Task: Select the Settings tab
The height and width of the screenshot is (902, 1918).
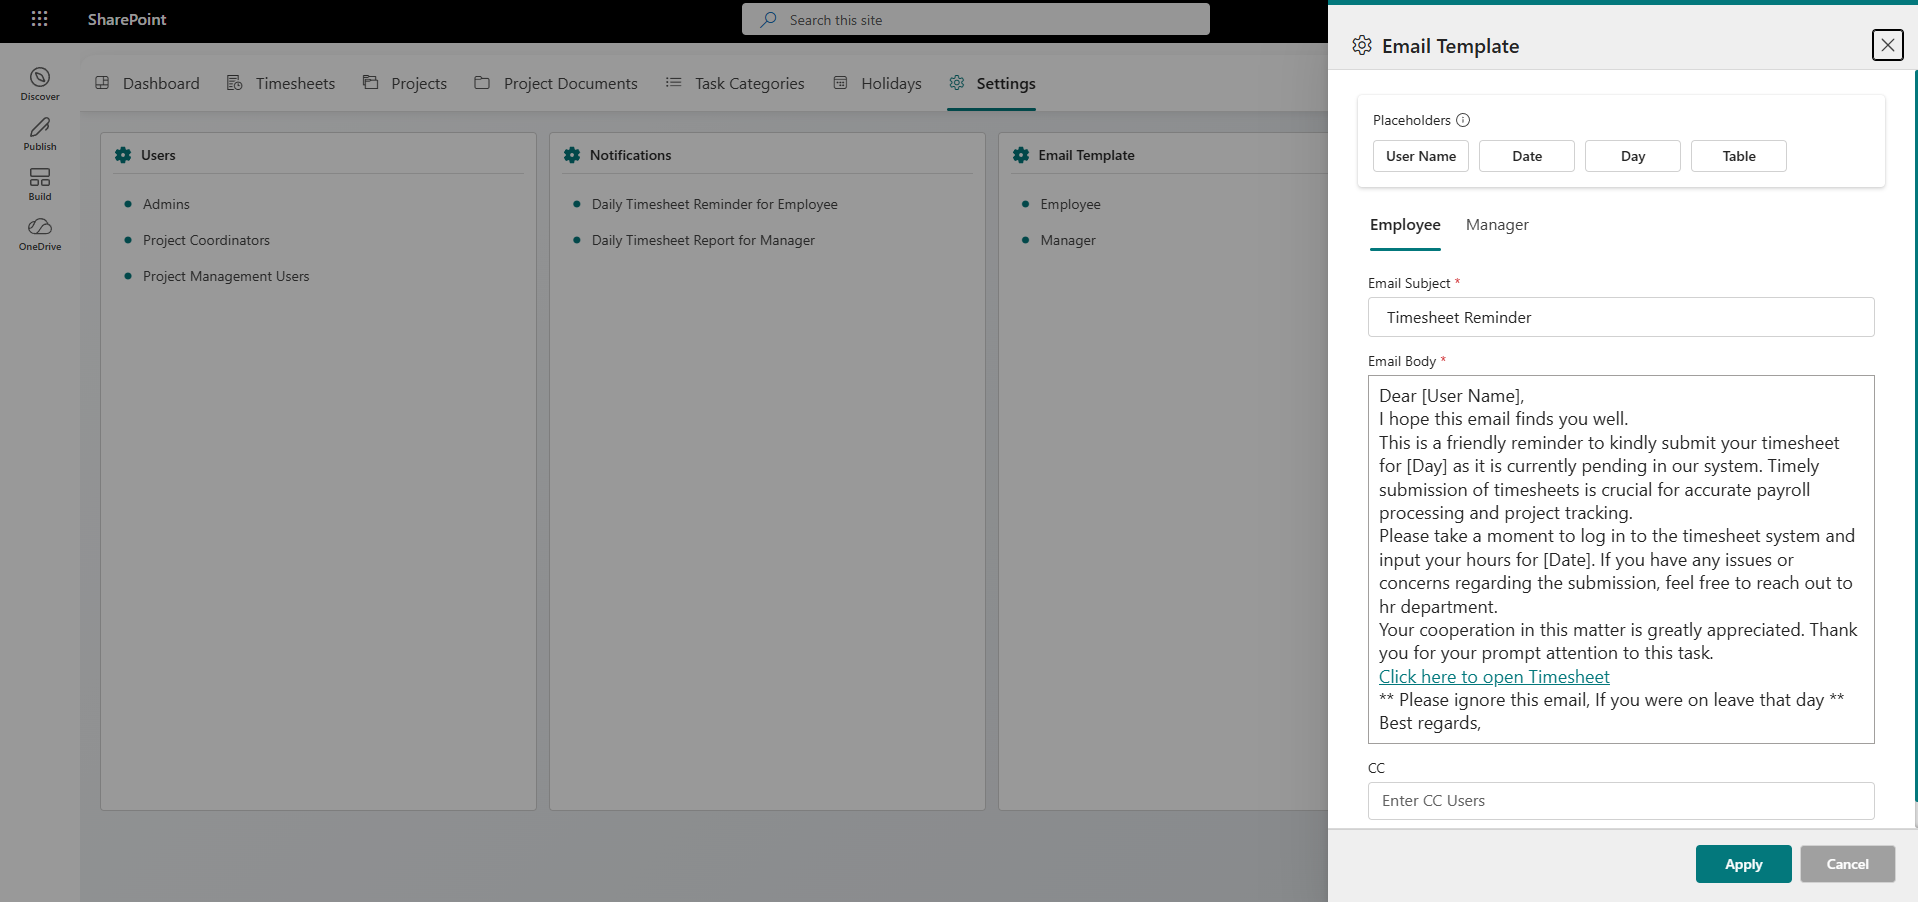Action: pyautogui.click(x=992, y=83)
